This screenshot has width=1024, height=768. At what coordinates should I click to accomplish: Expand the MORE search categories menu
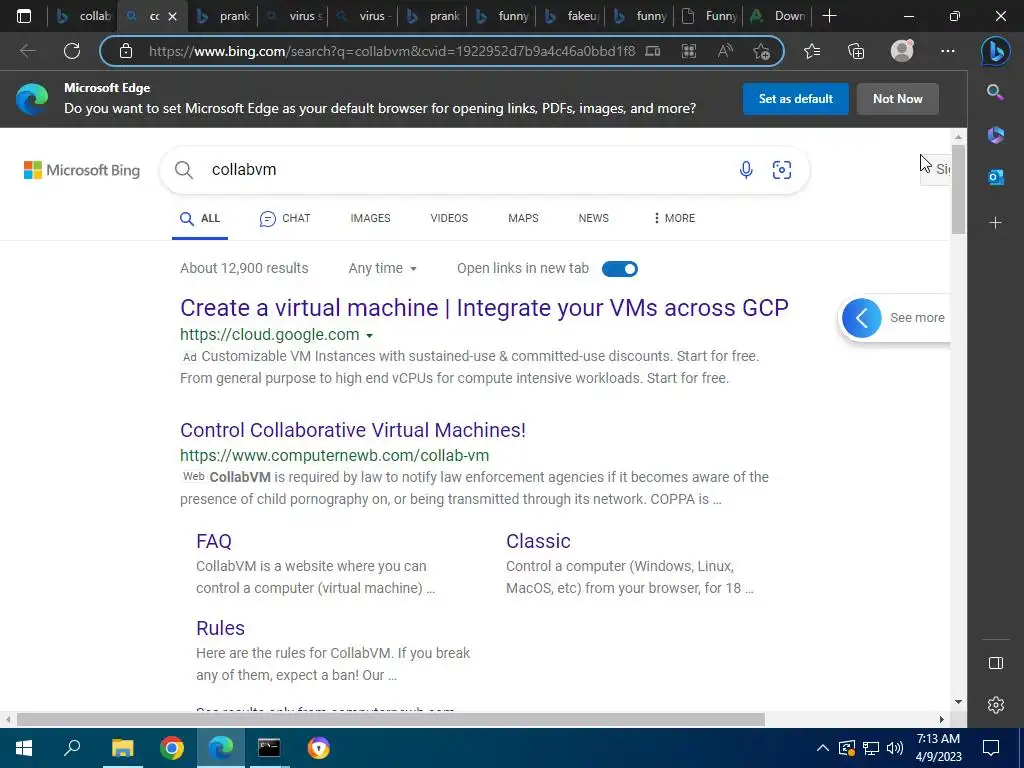(x=674, y=218)
